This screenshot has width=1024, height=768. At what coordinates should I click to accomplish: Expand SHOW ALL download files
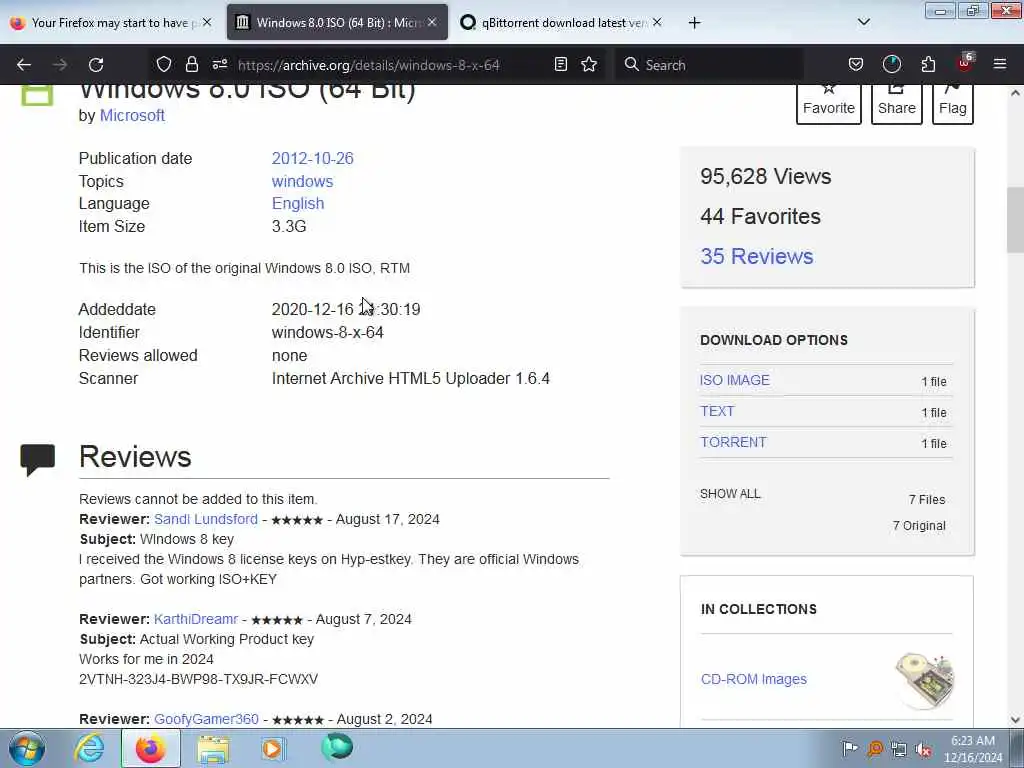coord(730,494)
